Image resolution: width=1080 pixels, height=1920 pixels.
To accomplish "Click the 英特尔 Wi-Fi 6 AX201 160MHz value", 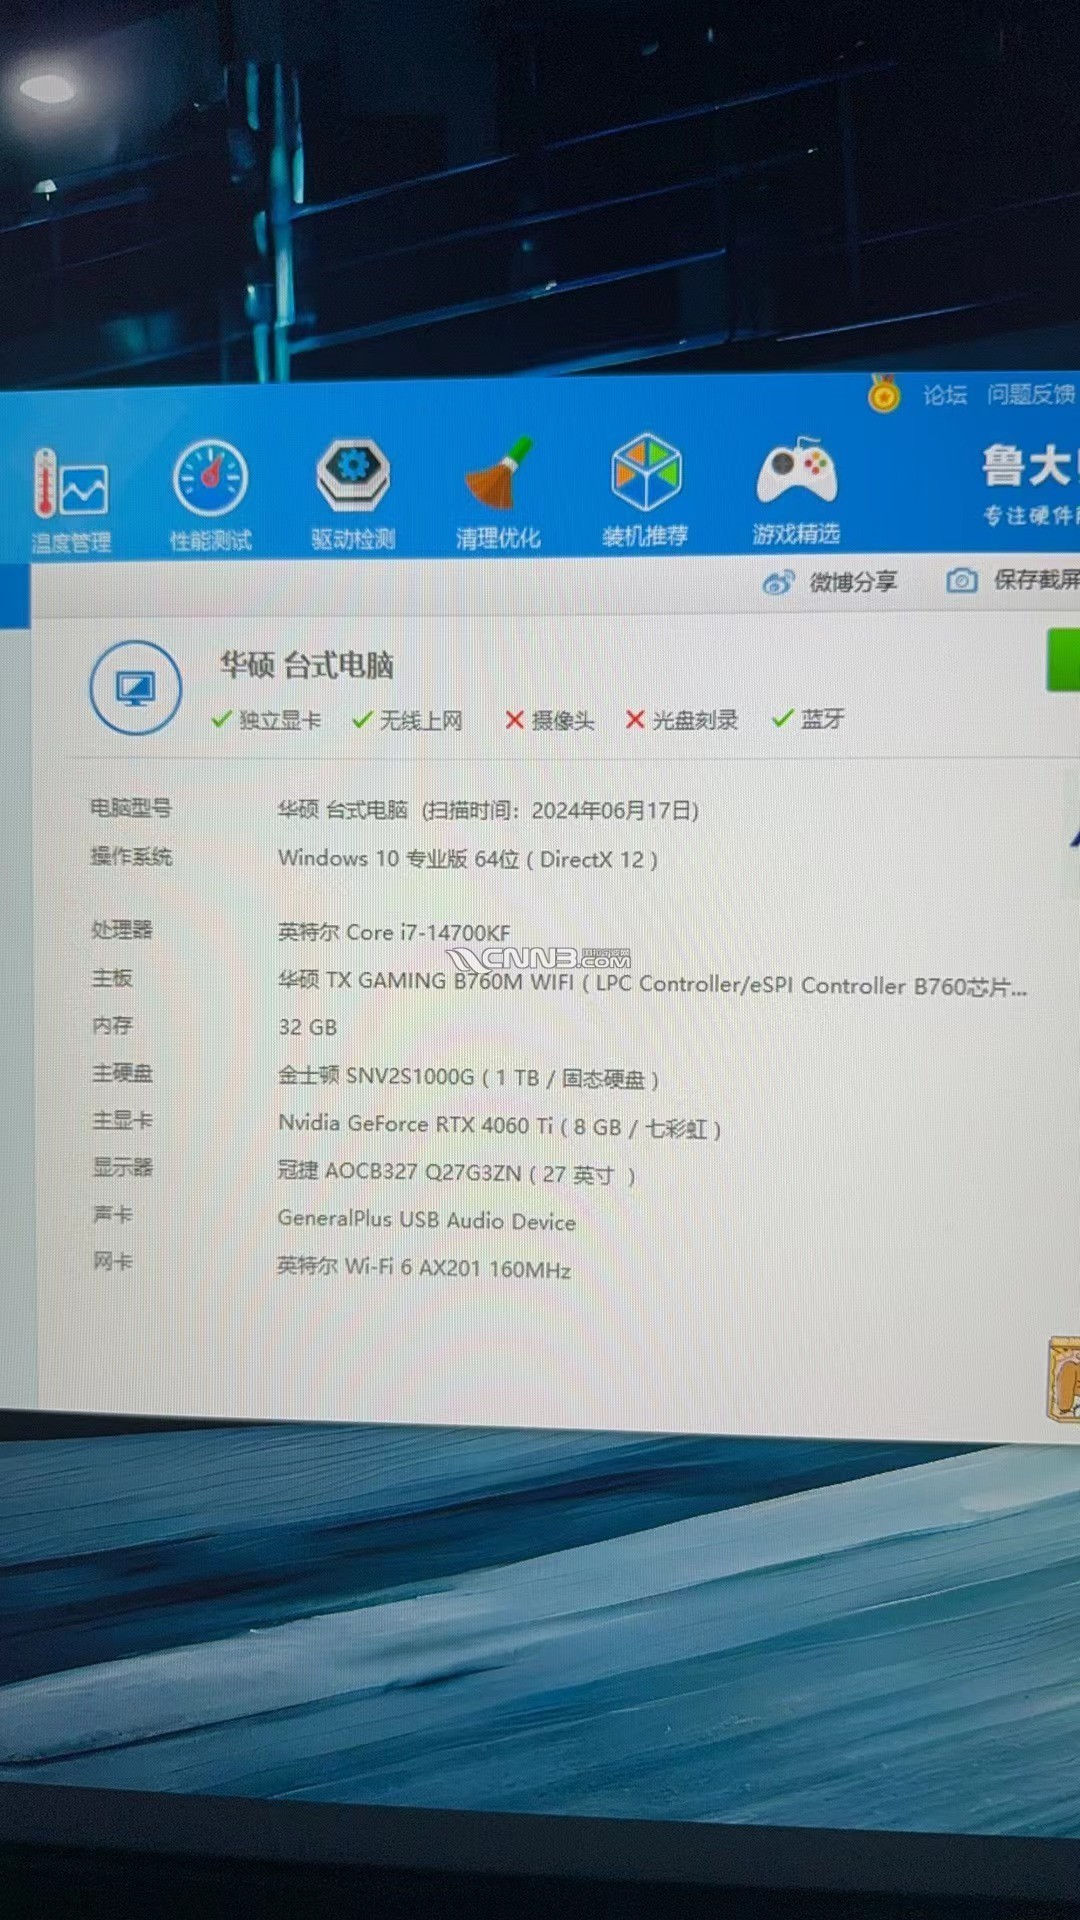I will click(424, 1268).
